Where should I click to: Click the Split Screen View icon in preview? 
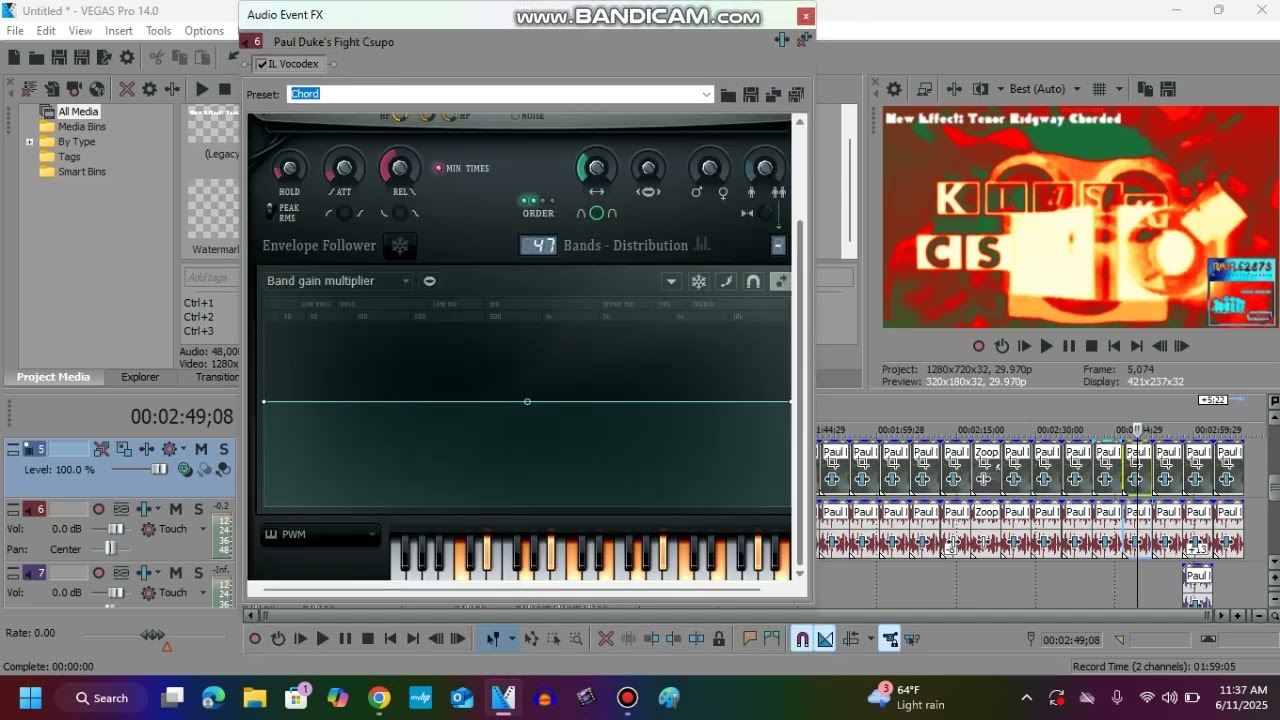[x=981, y=89]
